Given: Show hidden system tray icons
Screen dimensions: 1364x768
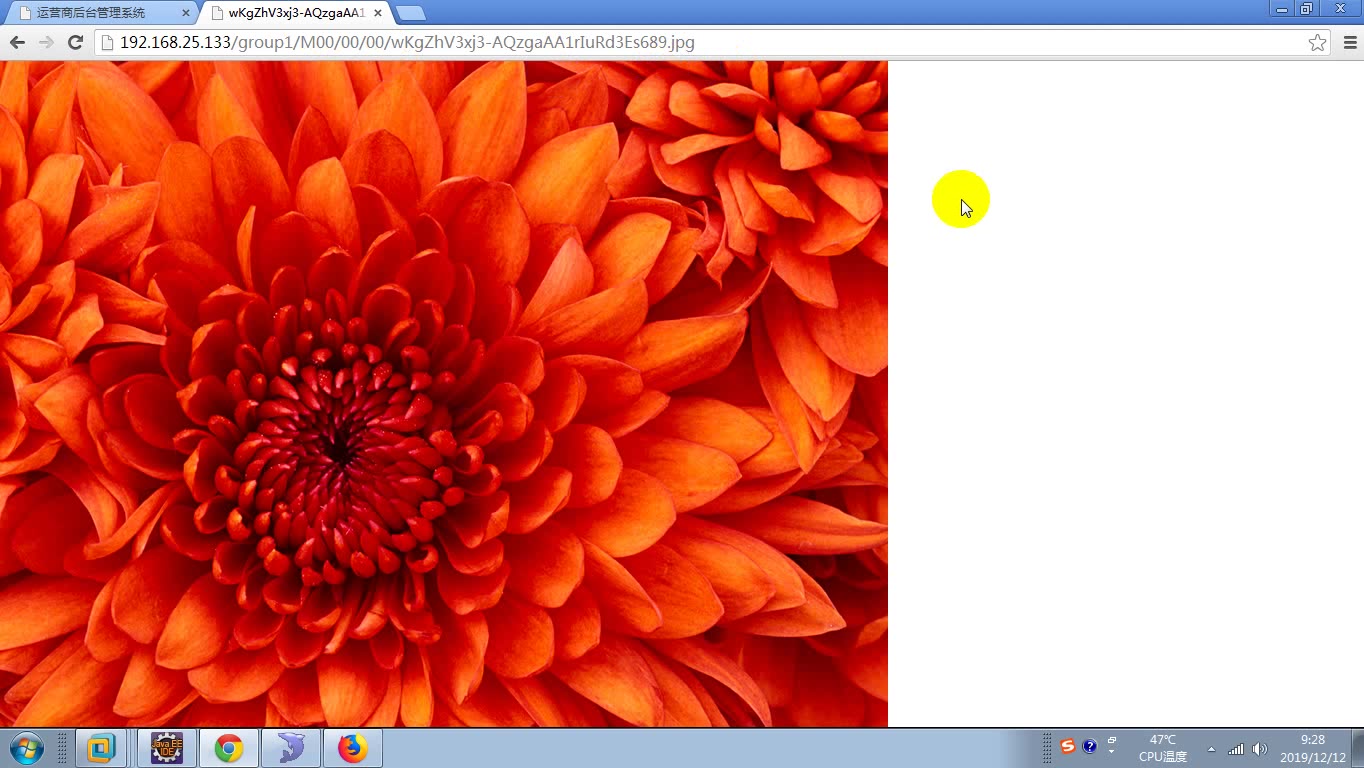Looking at the screenshot, I should 1212,749.
